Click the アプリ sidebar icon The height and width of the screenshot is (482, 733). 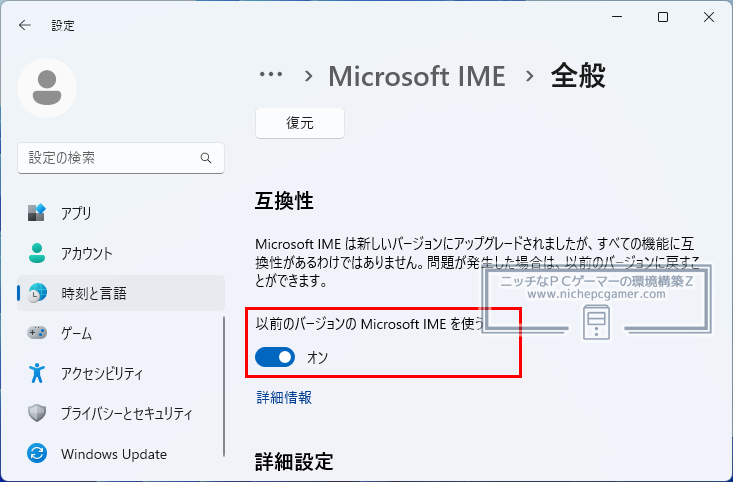[x=36, y=213]
